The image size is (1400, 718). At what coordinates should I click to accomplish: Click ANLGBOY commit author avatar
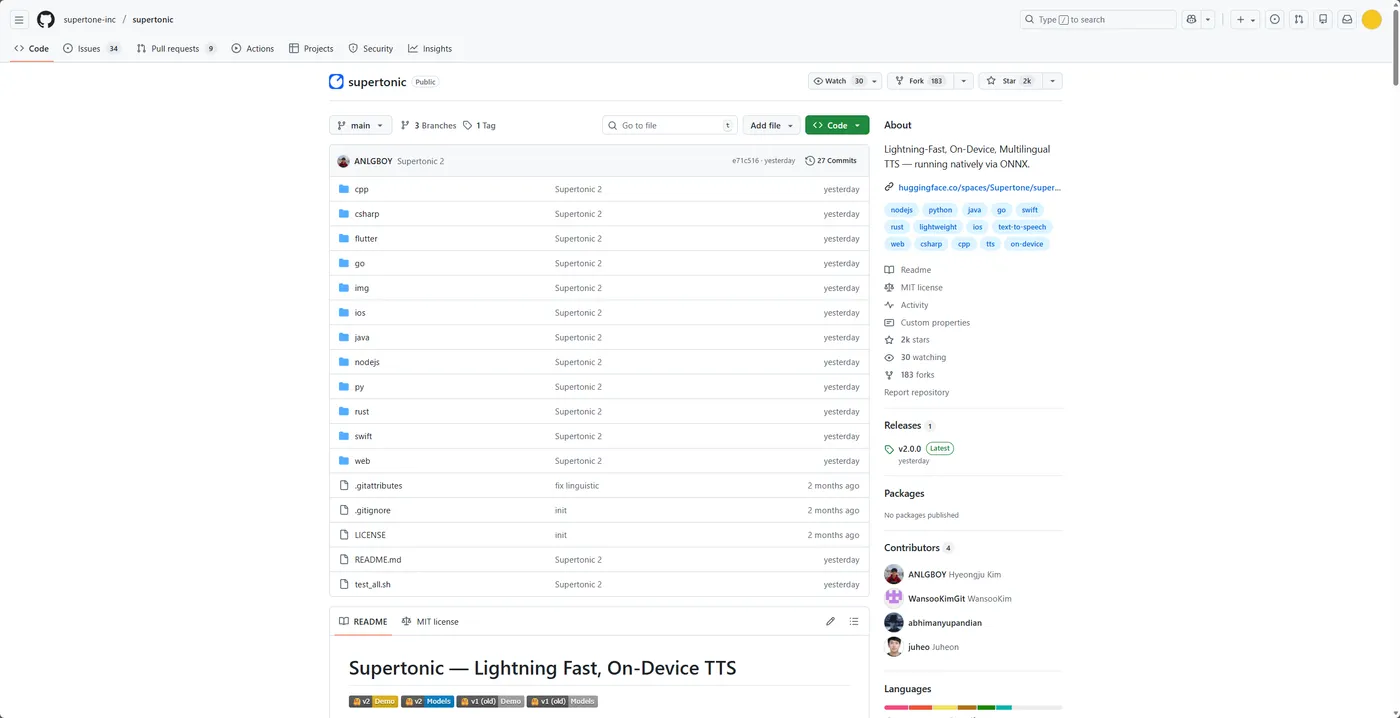(x=343, y=161)
